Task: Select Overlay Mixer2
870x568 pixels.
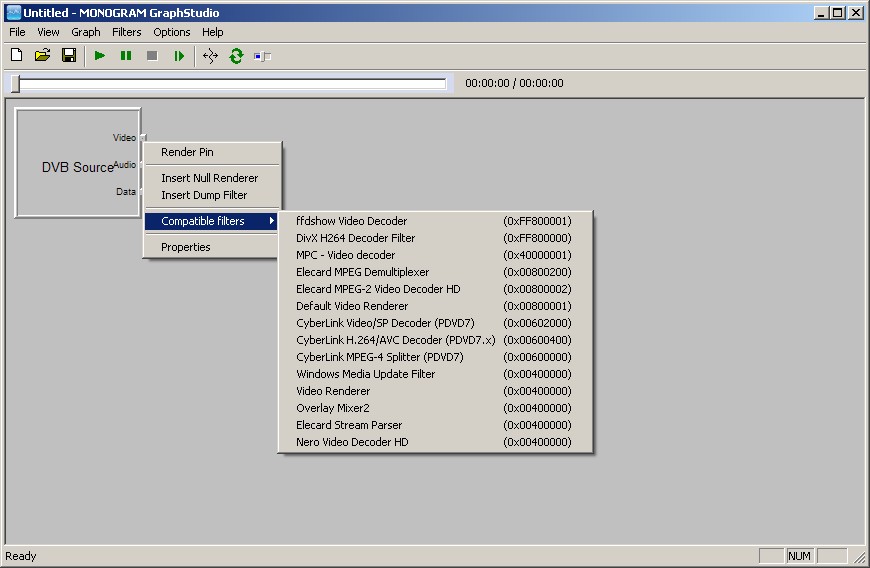Action: [x=436, y=408]
